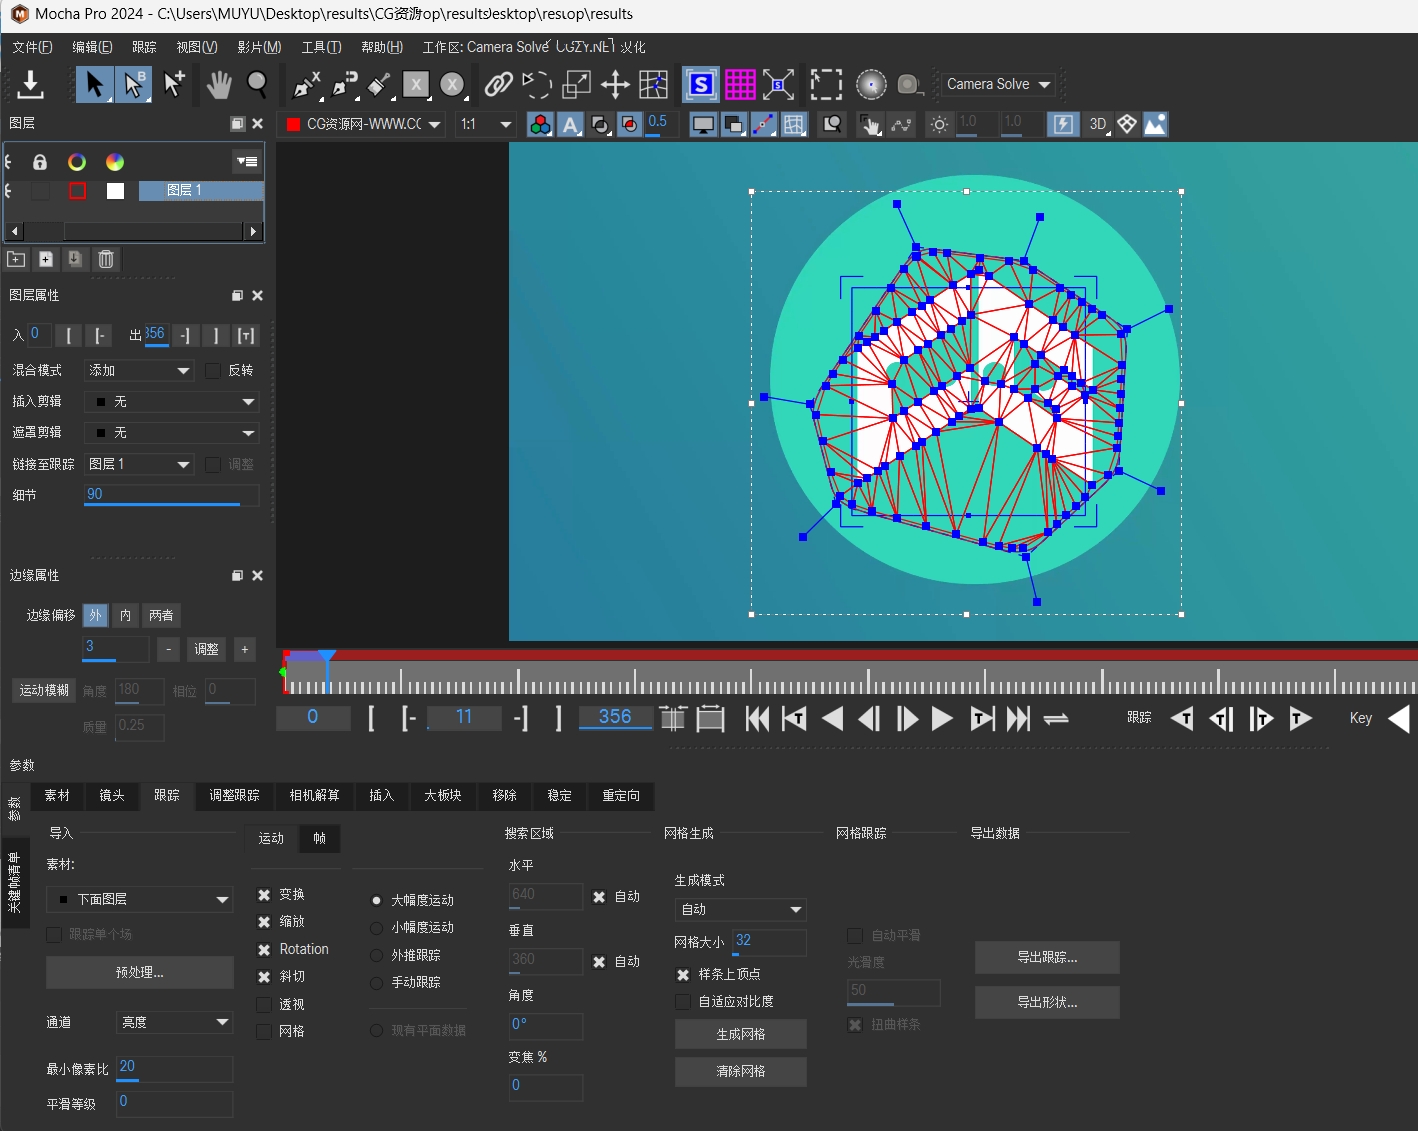
Task: Toggle the Show layer mattes A icon
Action: click(570, 124)
